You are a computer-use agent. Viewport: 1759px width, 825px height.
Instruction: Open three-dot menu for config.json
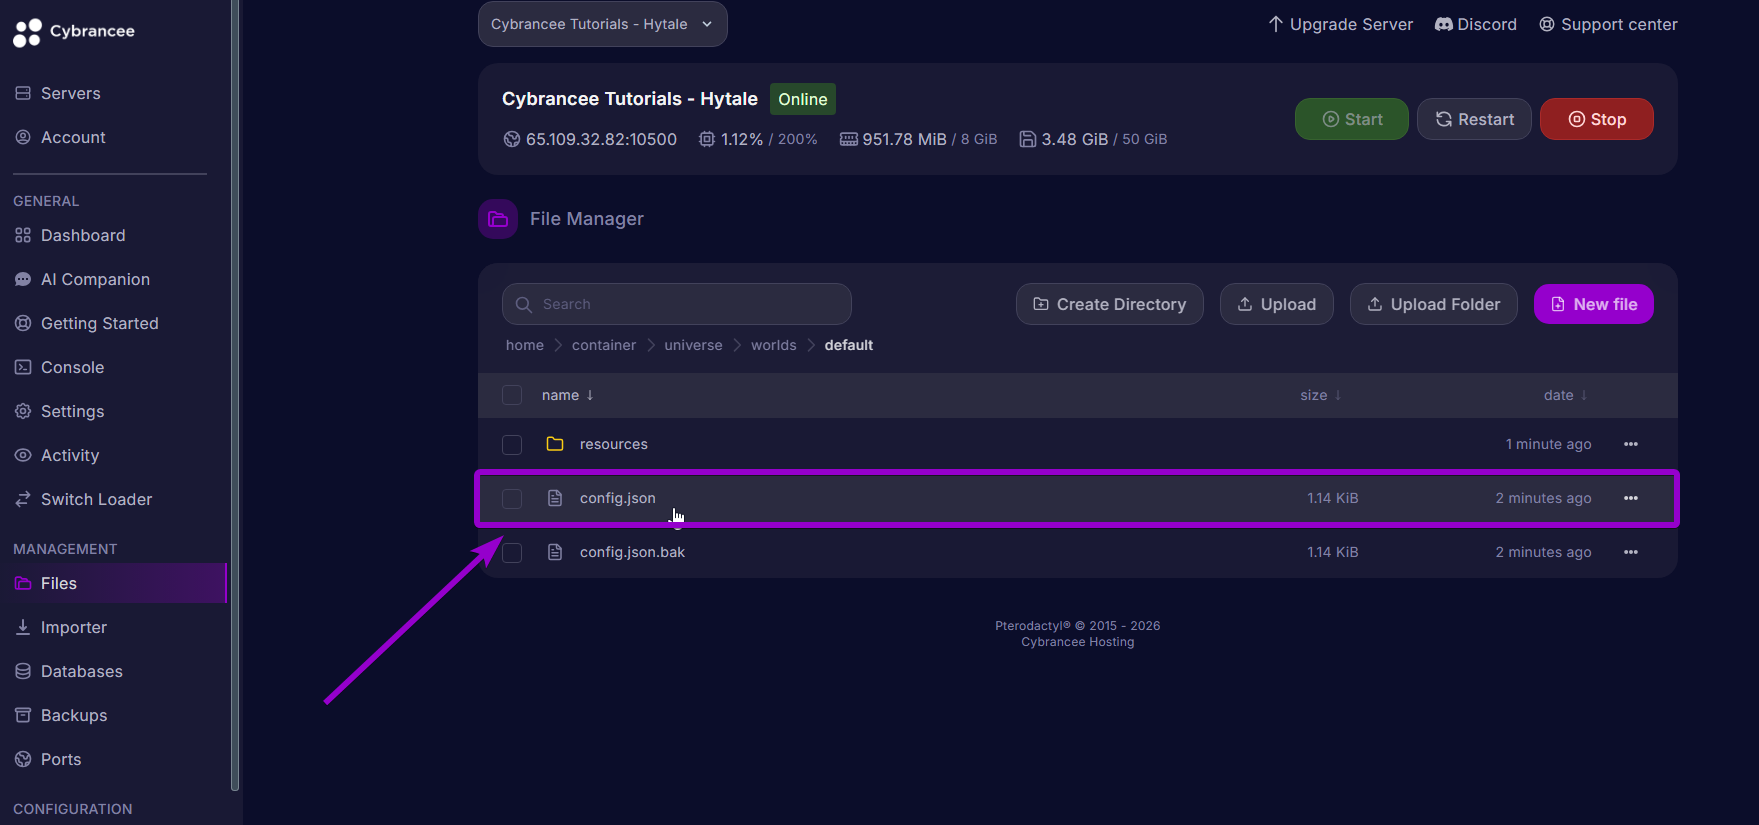point(1630,498)
